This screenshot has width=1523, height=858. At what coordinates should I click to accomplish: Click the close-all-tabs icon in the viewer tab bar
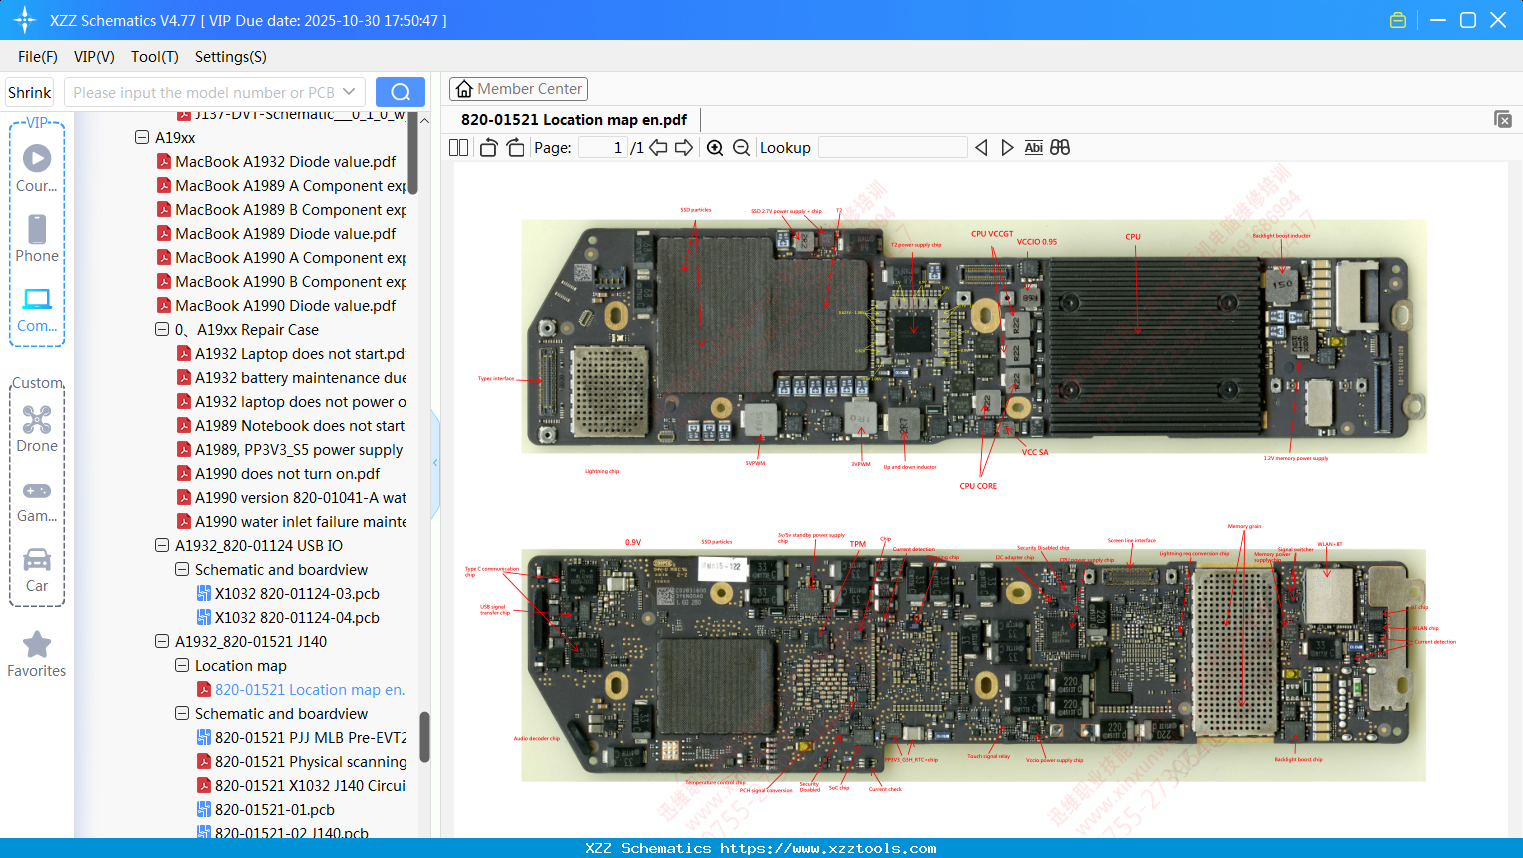tap(1503, 119)
